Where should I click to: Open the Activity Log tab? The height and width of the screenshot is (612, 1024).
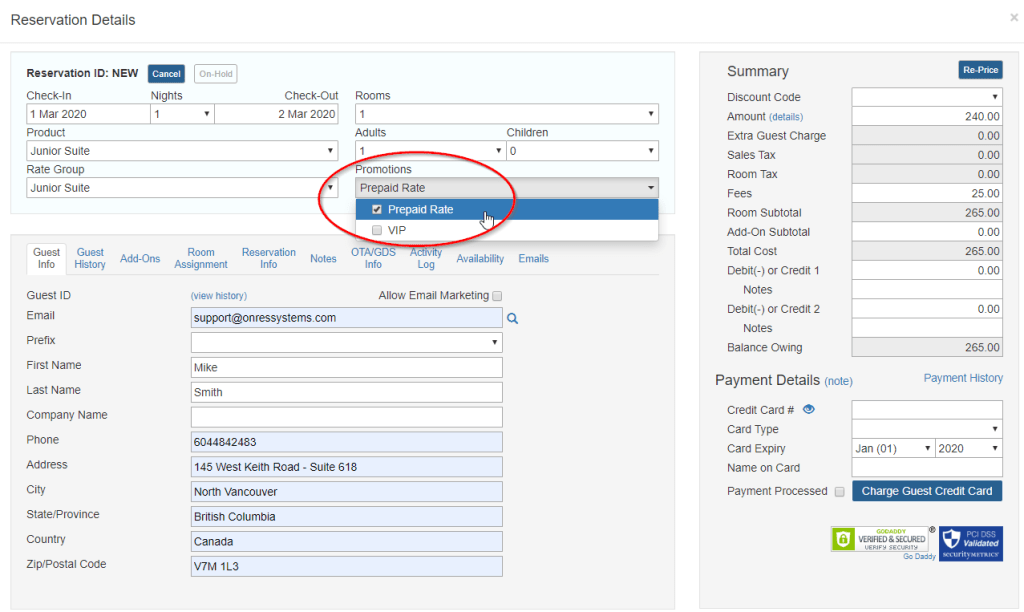pos(426,258)
